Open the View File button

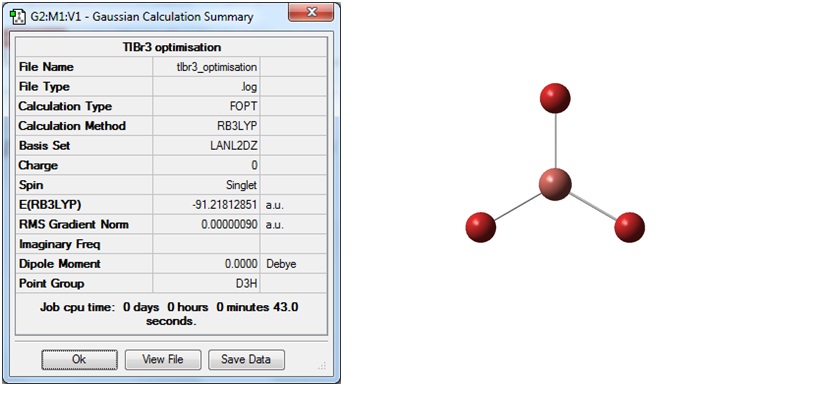pyautogui.click(x=163, y=360)
